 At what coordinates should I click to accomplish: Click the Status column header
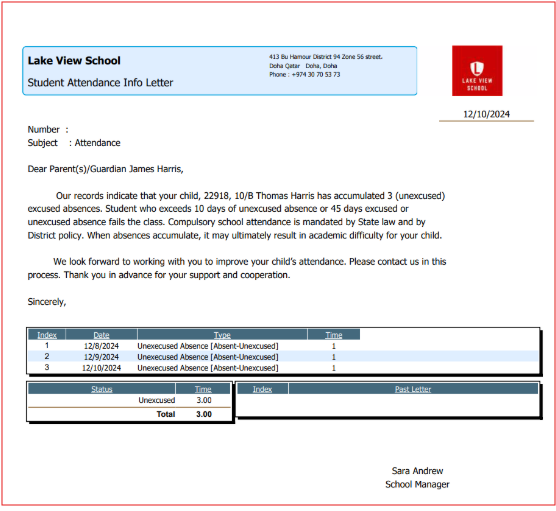(102, 389)
